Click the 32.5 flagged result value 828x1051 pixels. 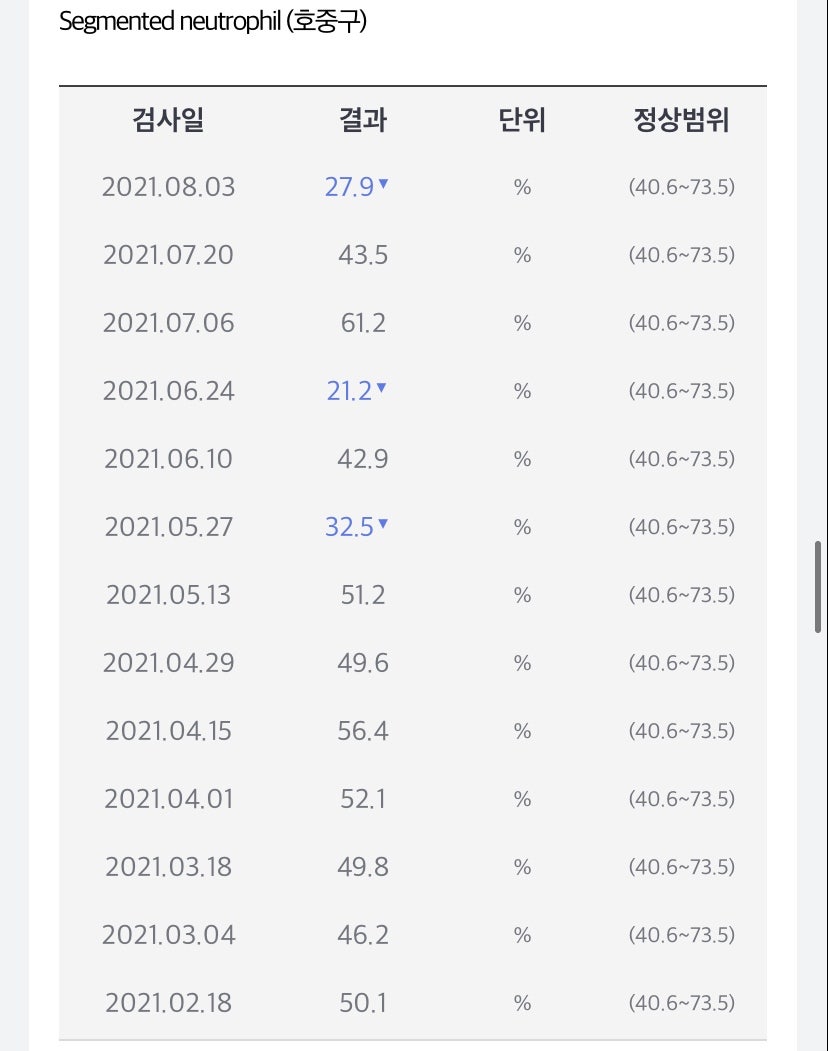coord(349,528)
